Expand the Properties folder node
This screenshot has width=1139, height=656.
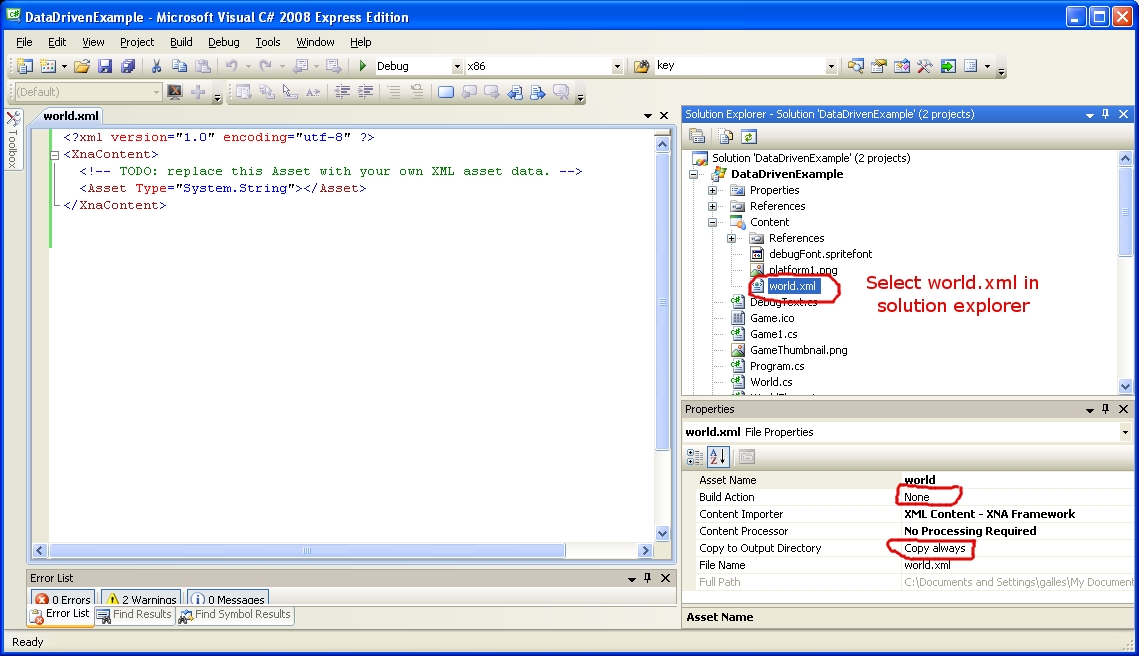click(x=713, y=190)
